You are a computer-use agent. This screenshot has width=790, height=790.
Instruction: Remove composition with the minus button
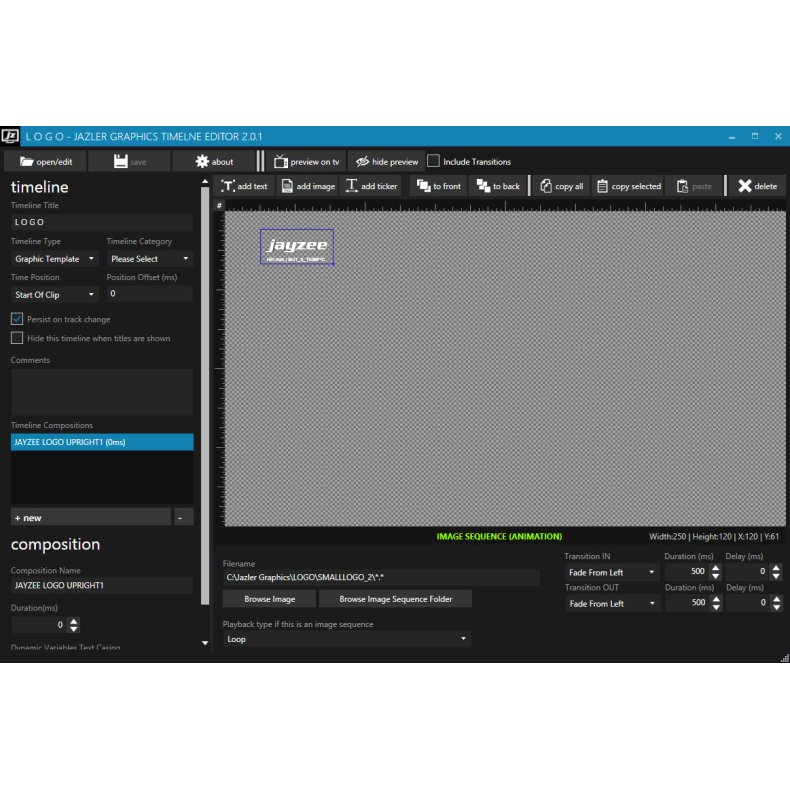pyautogui.click(x=184, y=517)
